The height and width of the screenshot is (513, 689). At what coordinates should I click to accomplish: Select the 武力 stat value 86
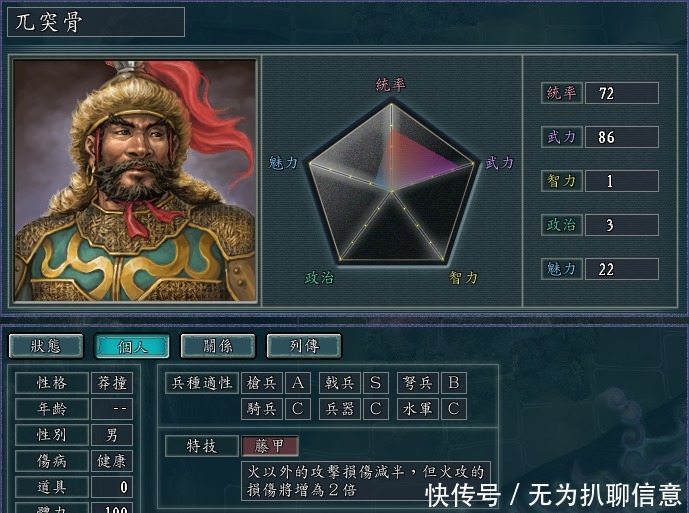click(x=622, y=137)
